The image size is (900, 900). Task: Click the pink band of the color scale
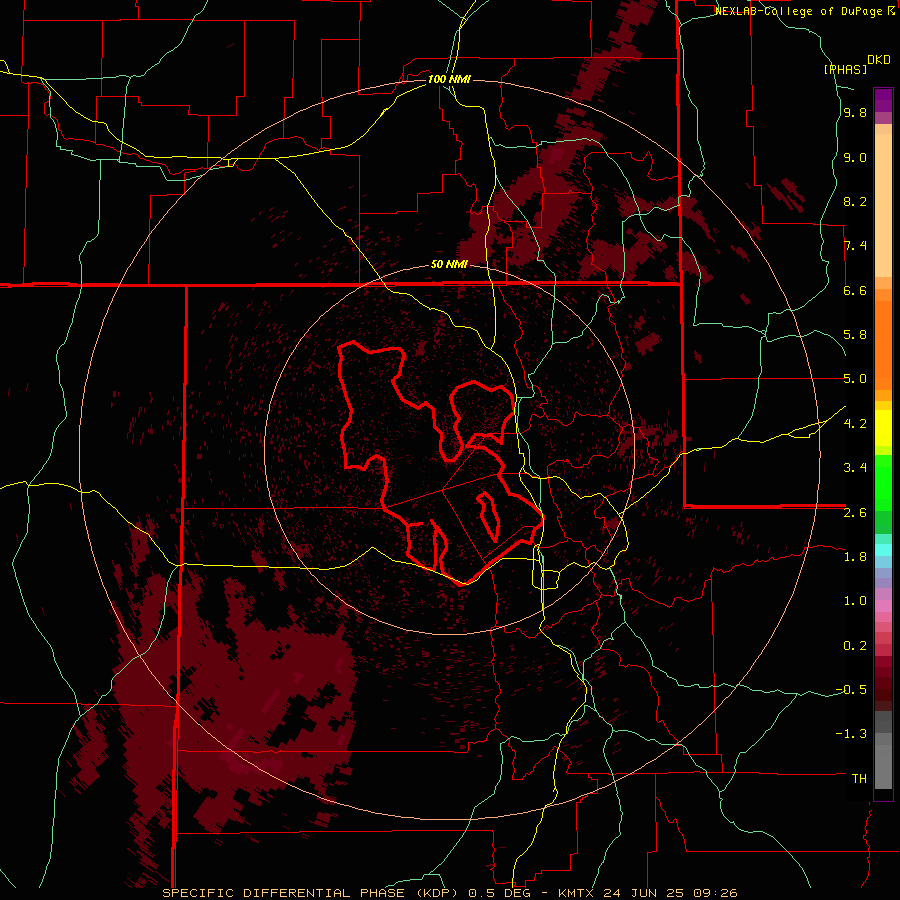point(883,607)
